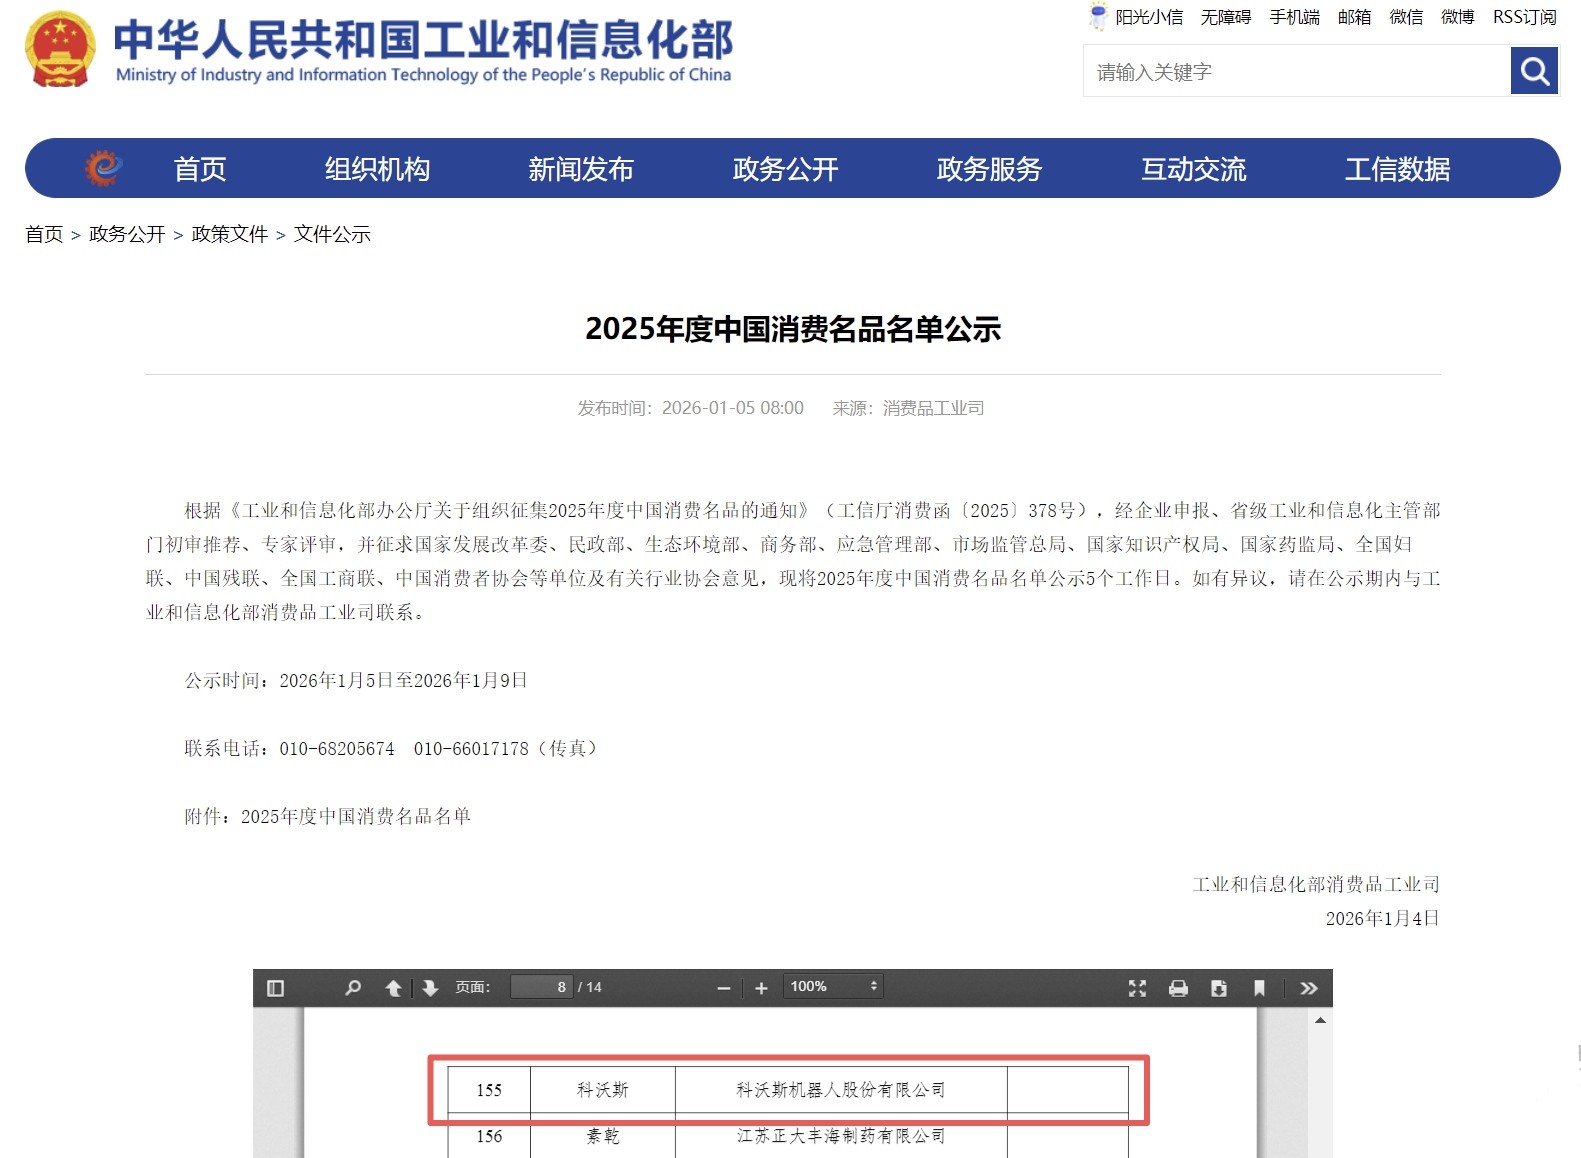Open the RSS订阅 link
This screenshot has height=1158, width=1581.
(x=1524, y=17)
